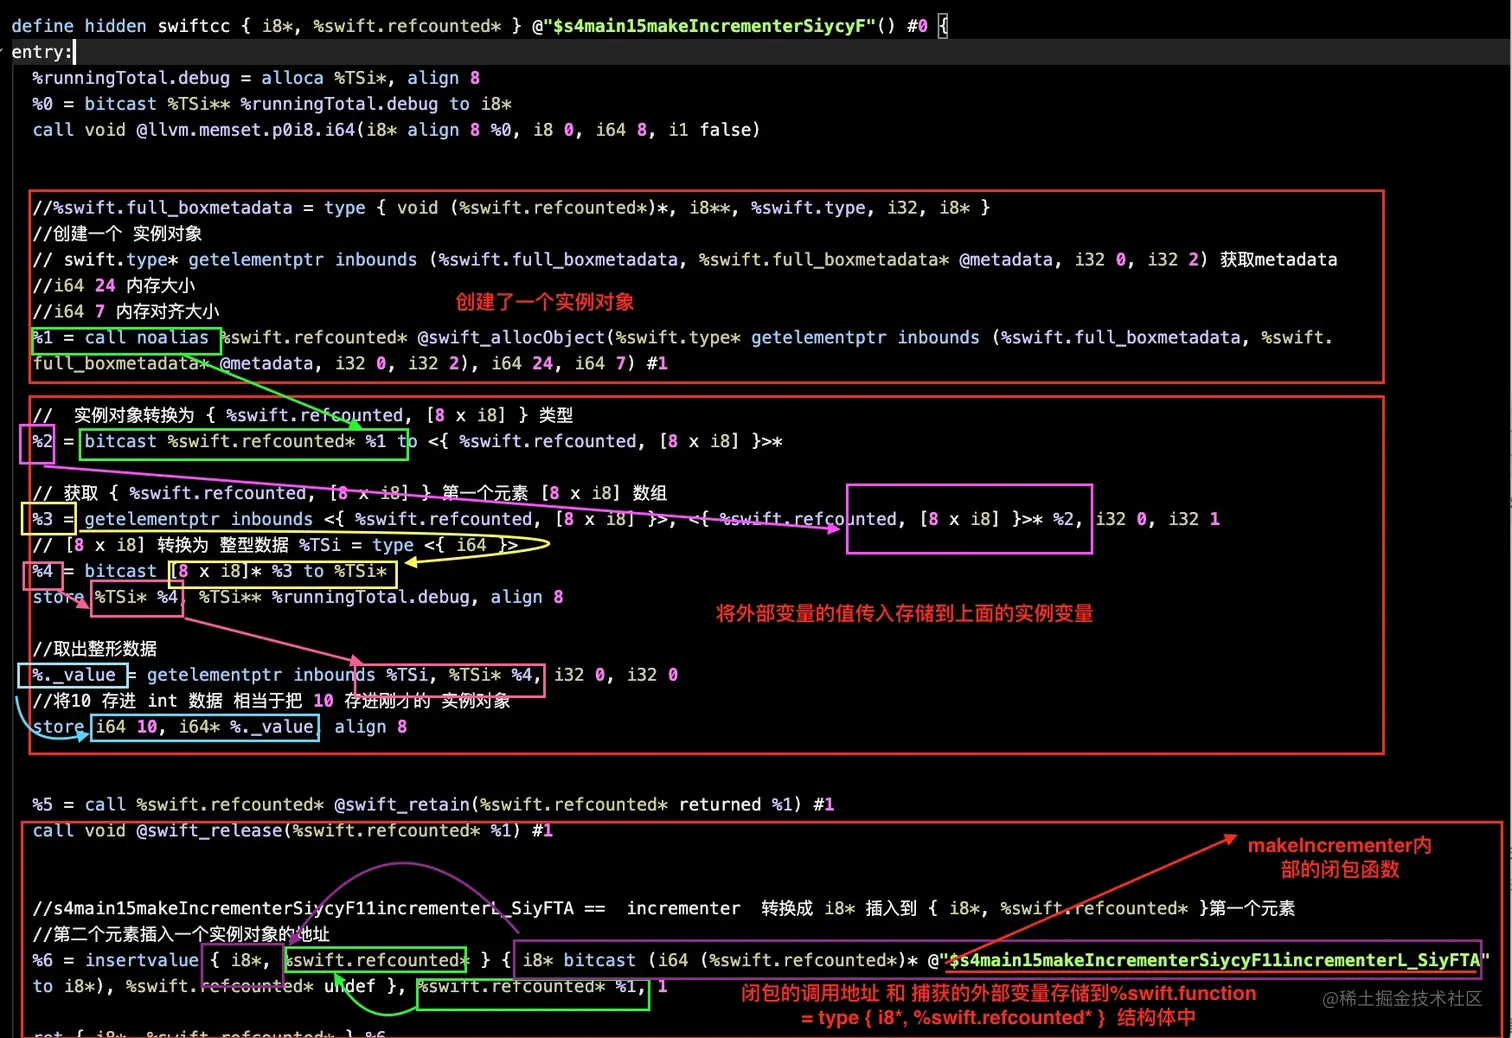The width and height of the screenshot is (1512, 1038).
Task: Click the '//创建一个 实例对象' comment
Action: pos(117,234)
